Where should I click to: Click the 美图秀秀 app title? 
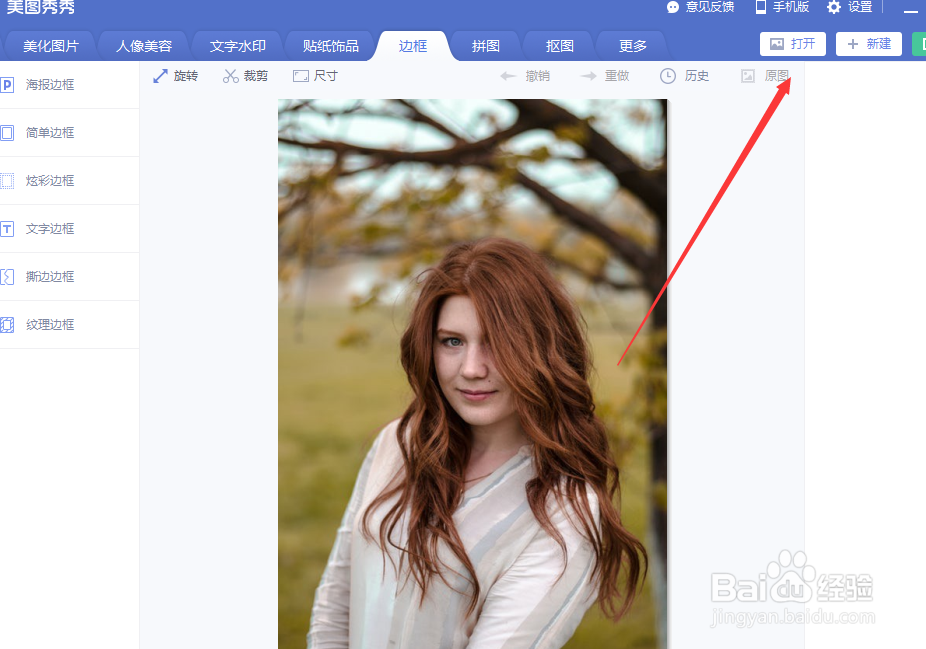pyautogui.click(x=41, y=7)
